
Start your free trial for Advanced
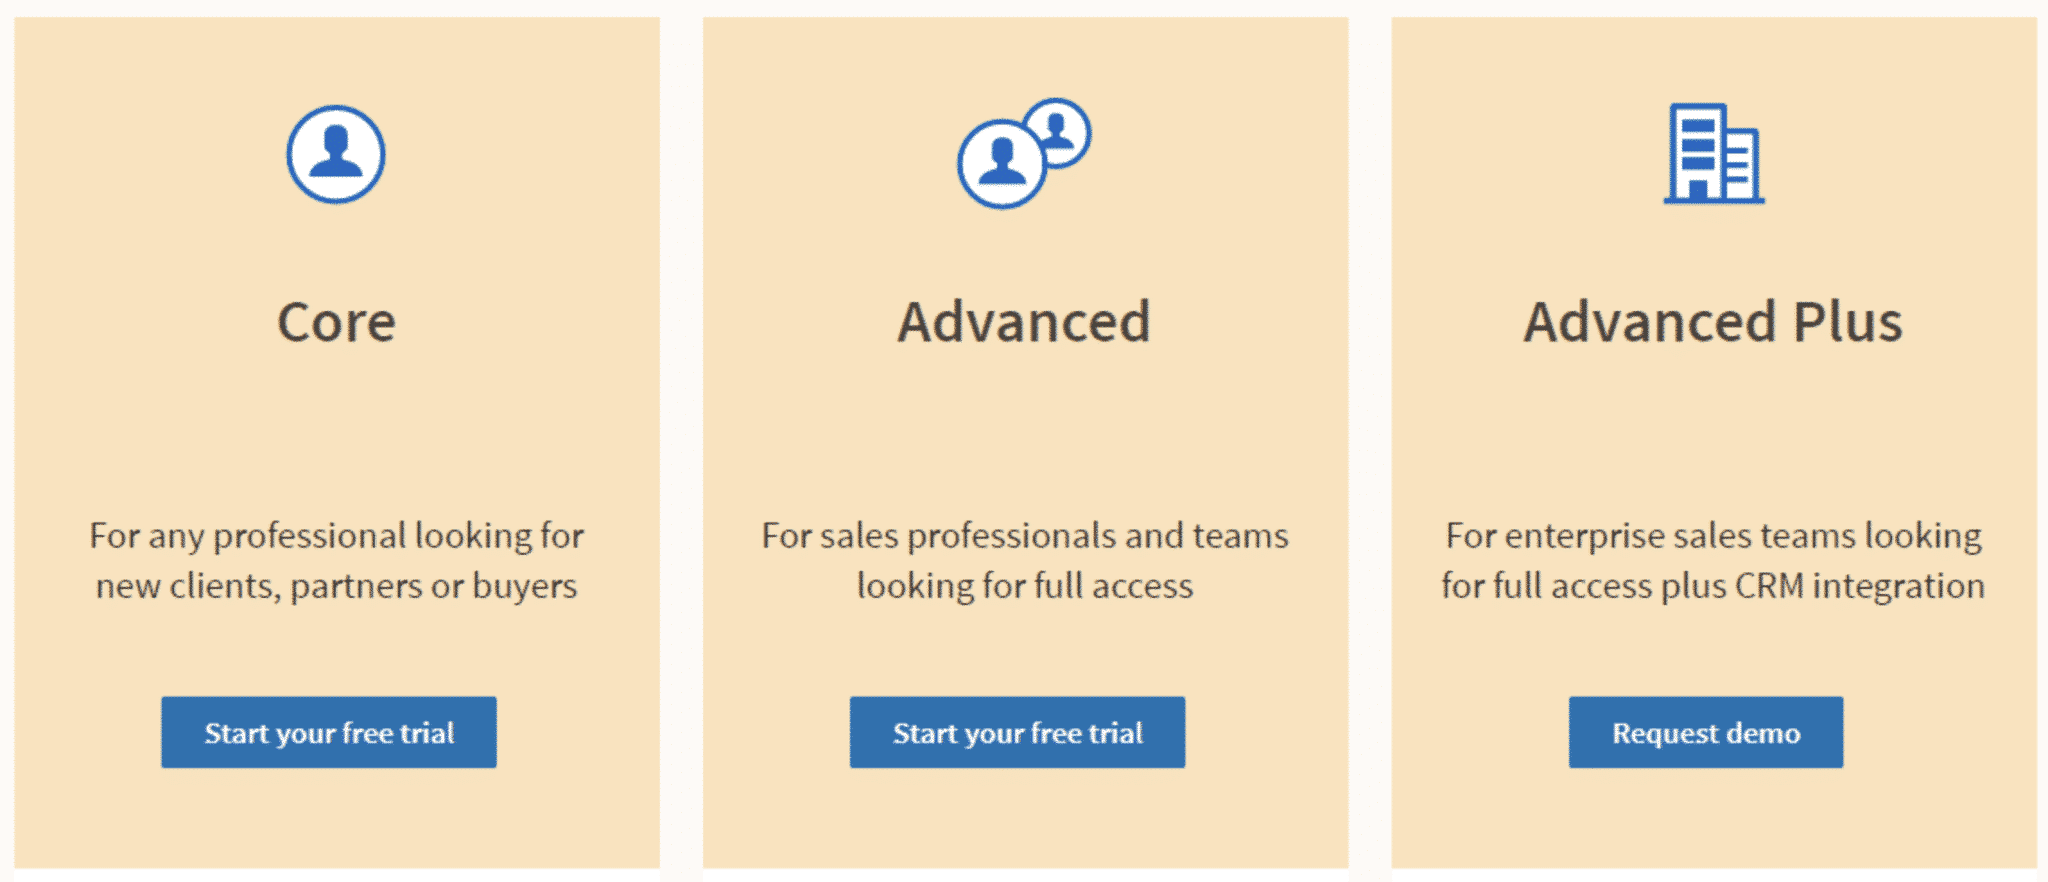click(x=1016, y=732)
